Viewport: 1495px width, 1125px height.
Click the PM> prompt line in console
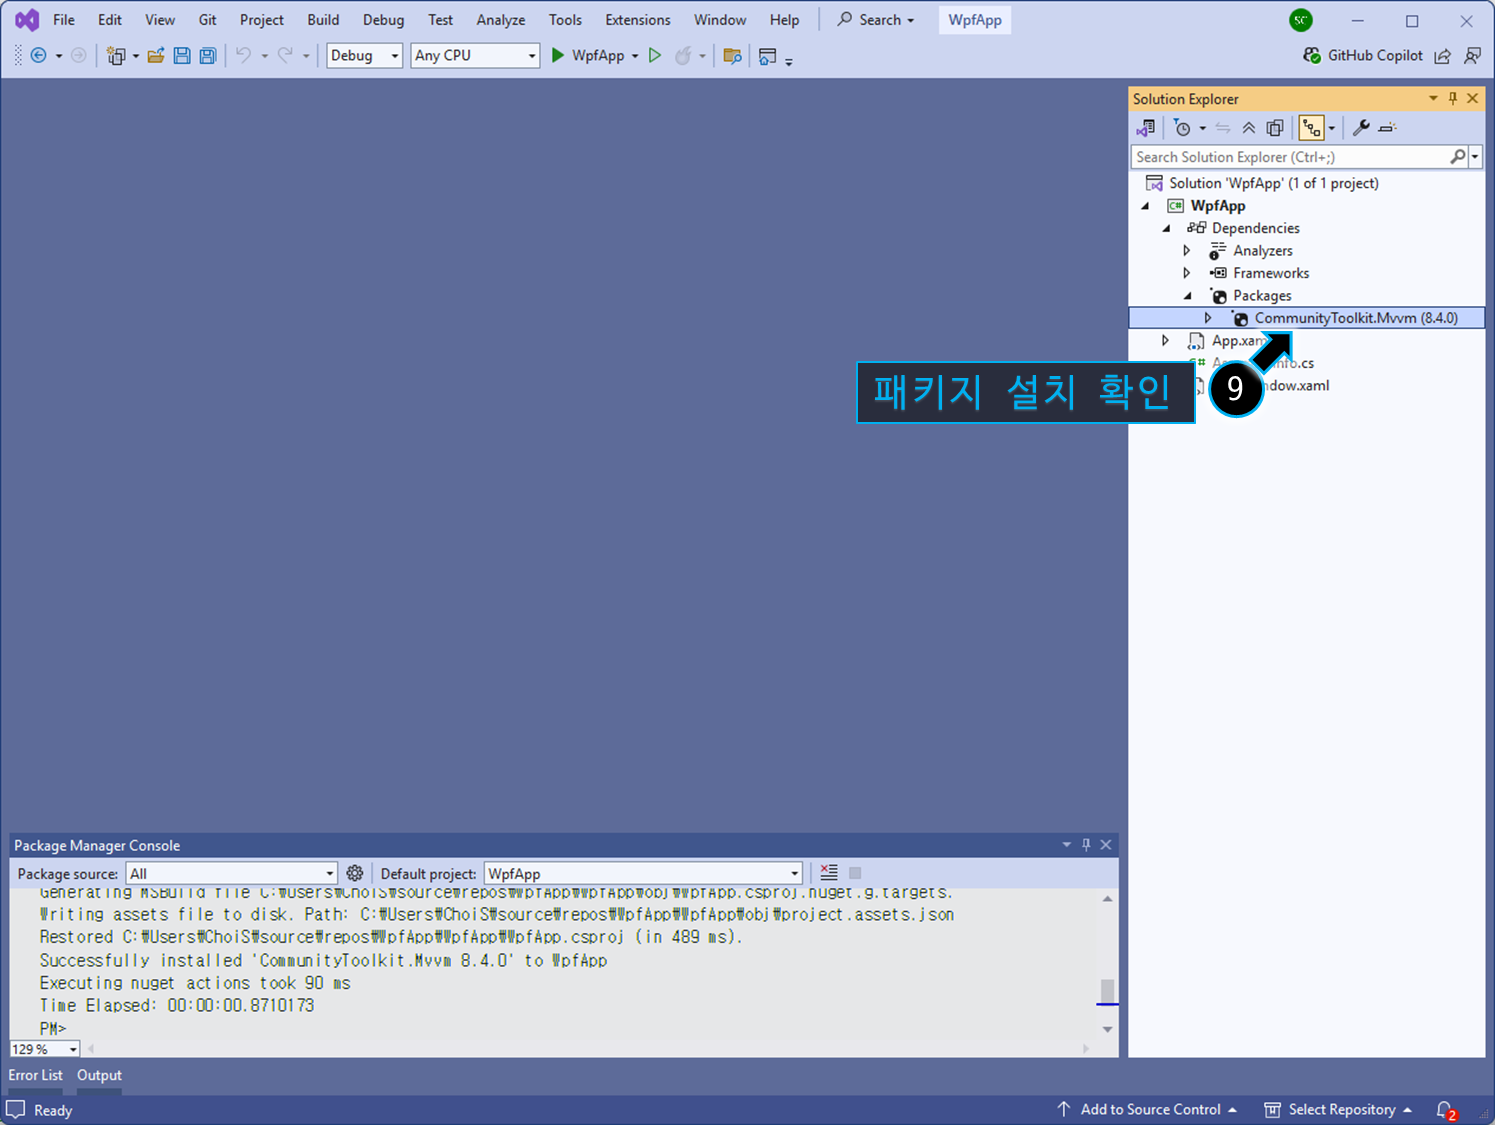coord(53,1028)
